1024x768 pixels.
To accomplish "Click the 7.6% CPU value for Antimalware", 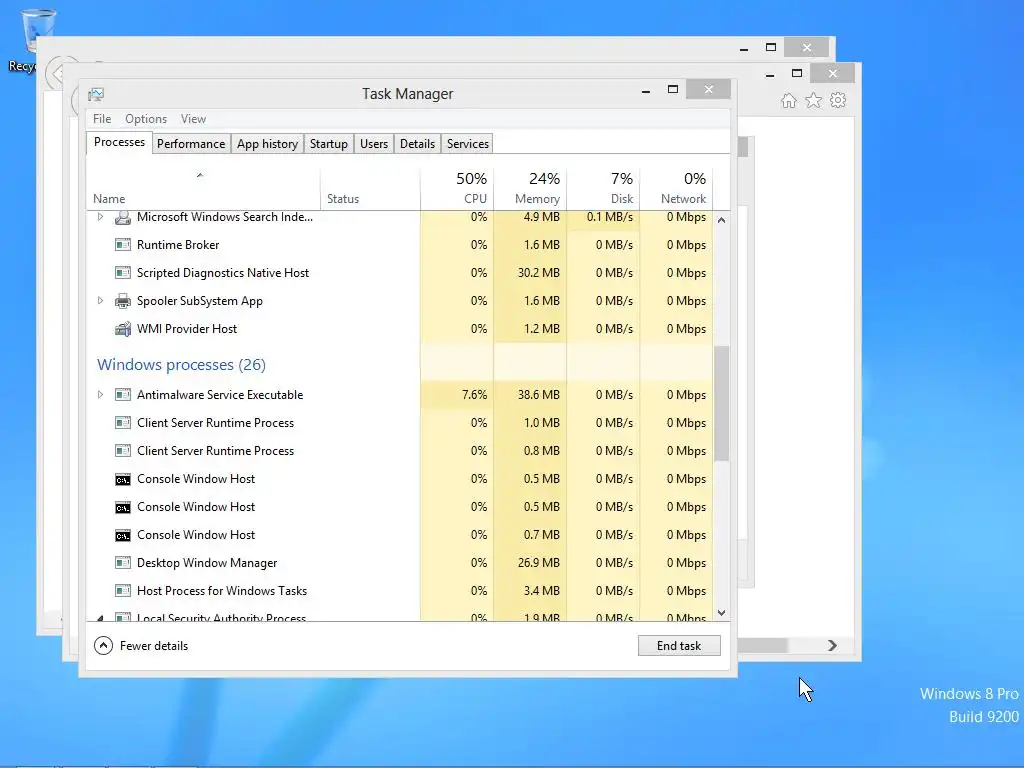I will click(x=474, y=395).
